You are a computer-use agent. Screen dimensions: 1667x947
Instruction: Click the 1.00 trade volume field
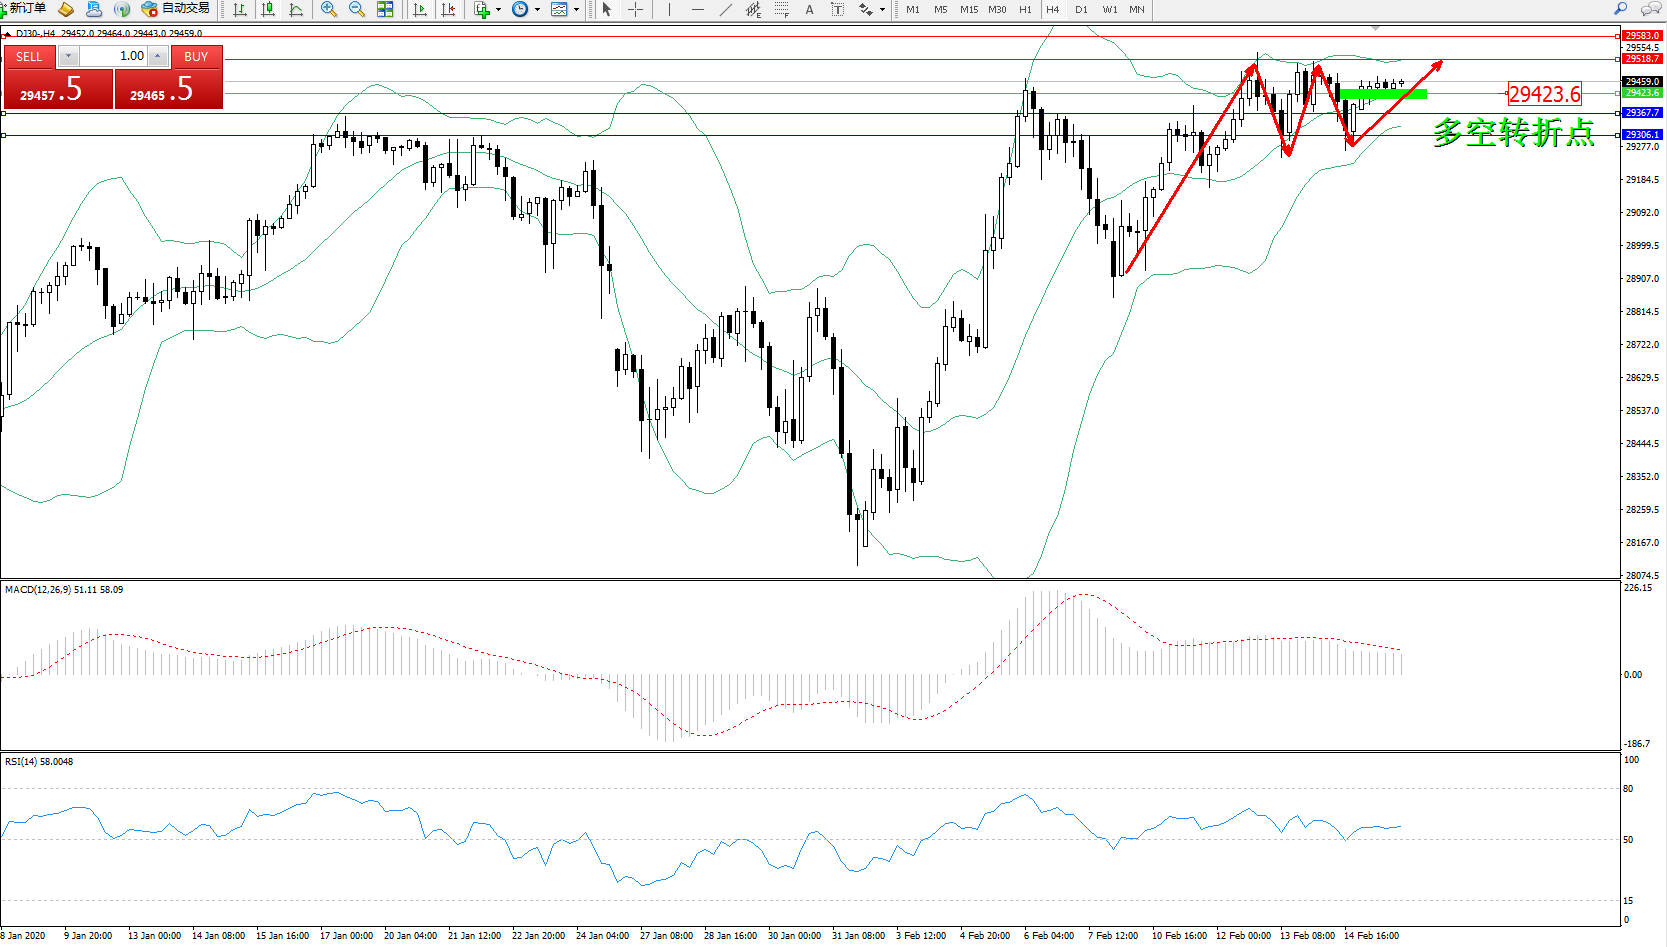114,56
